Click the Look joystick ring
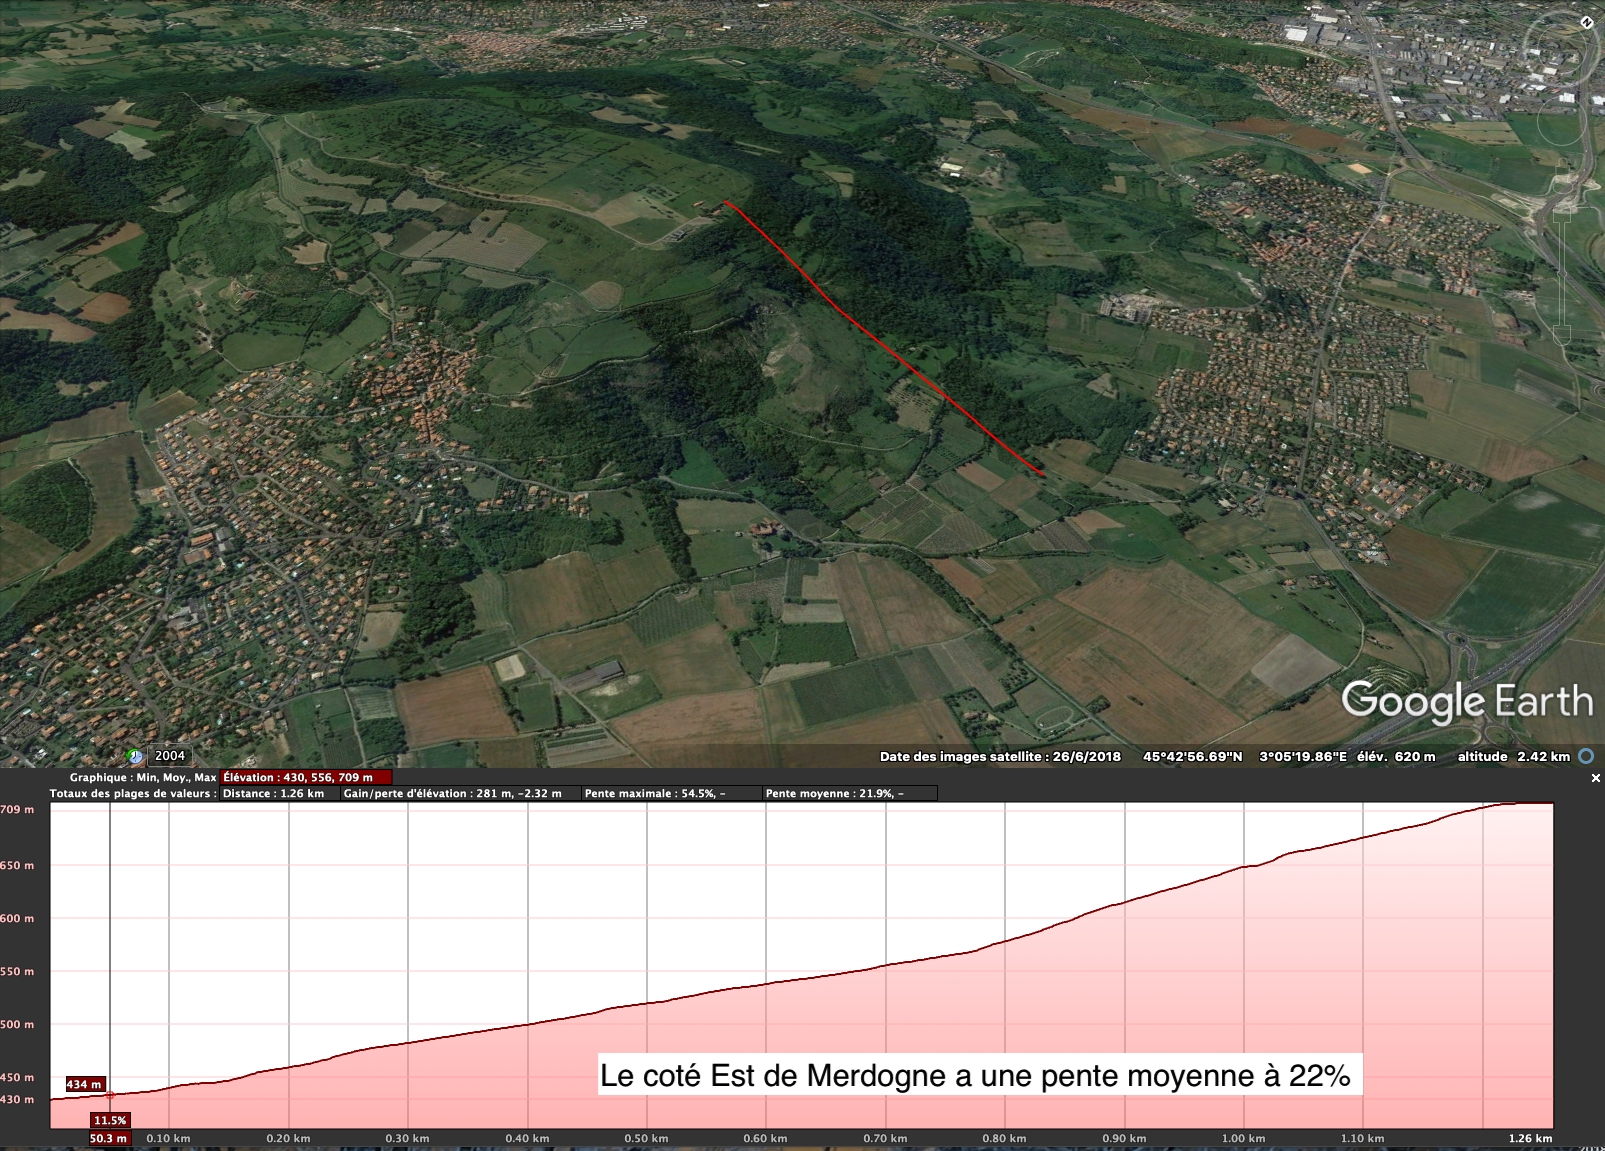 [x=1560, y=48]
